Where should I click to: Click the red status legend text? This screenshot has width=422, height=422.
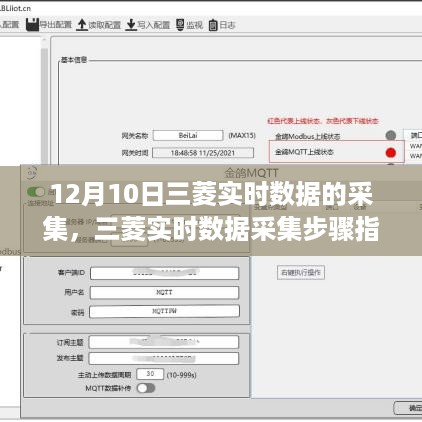[x=323, y=121]
